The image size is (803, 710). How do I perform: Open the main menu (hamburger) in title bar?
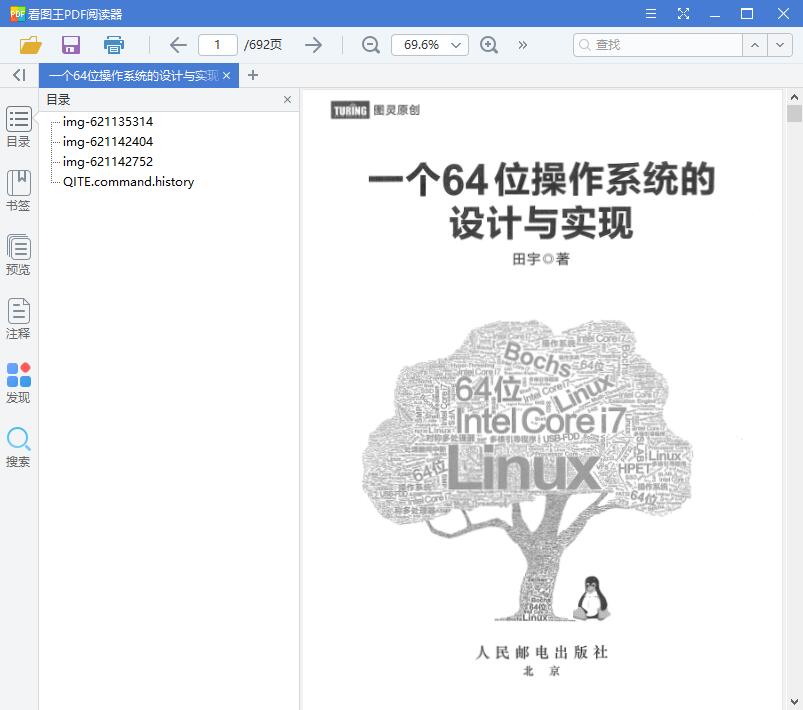pos(651,13)
